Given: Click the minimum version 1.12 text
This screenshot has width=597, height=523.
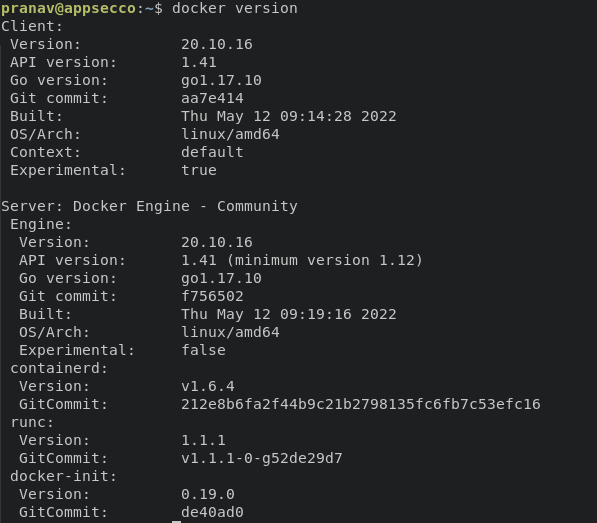Looking at the screenshot, I should point(325,260).
